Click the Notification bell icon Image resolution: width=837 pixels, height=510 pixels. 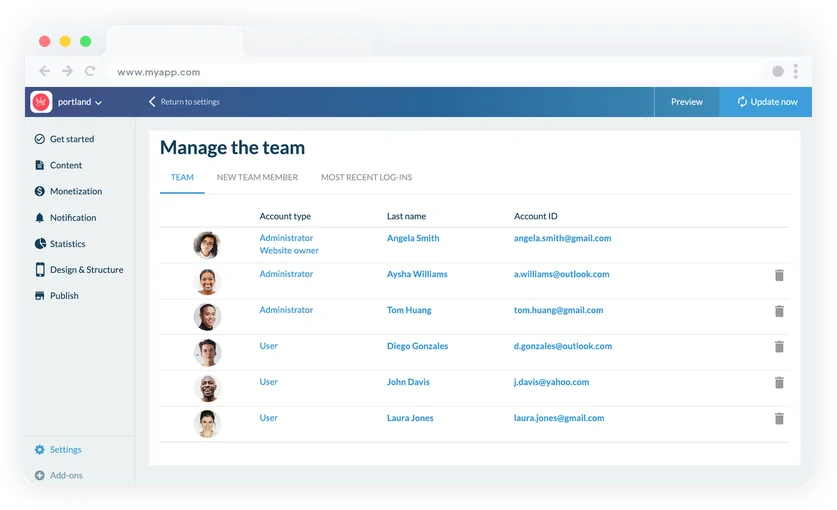[x=40, y=217]
